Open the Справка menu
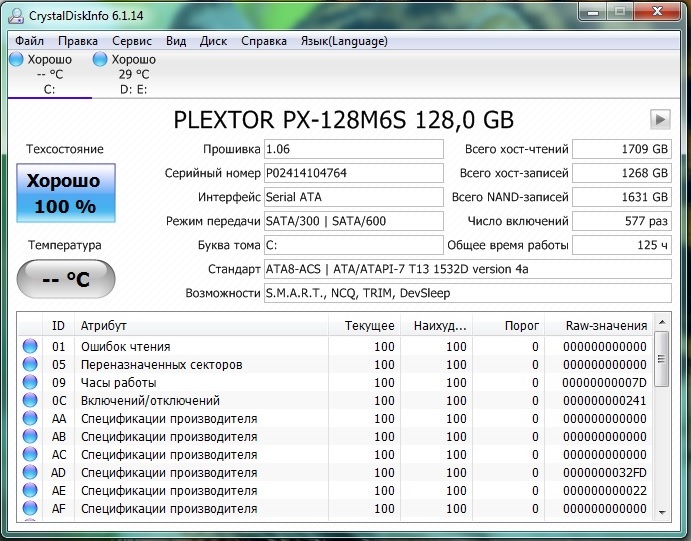The width and height of the screenshot is (691, 541). click(x=264, y=41)
